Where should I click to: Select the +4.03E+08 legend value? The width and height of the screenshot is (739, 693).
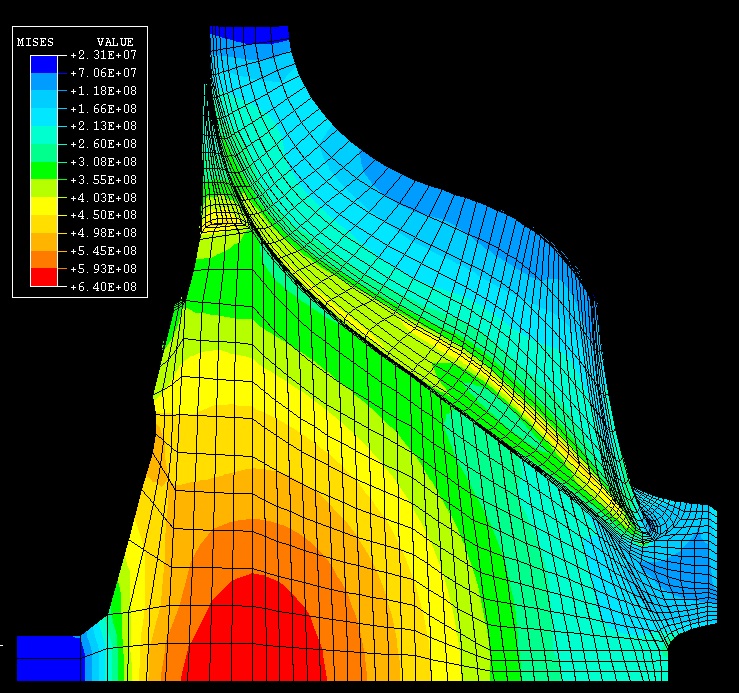click(103, 198)
